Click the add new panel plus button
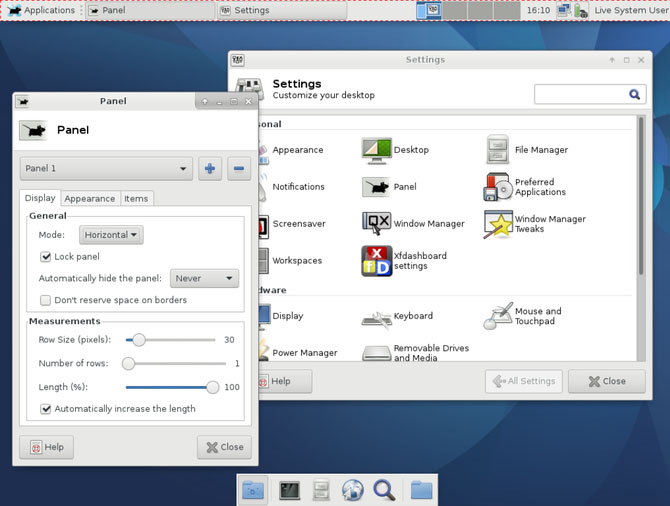 pyautogui.click(x=210, y=168)
